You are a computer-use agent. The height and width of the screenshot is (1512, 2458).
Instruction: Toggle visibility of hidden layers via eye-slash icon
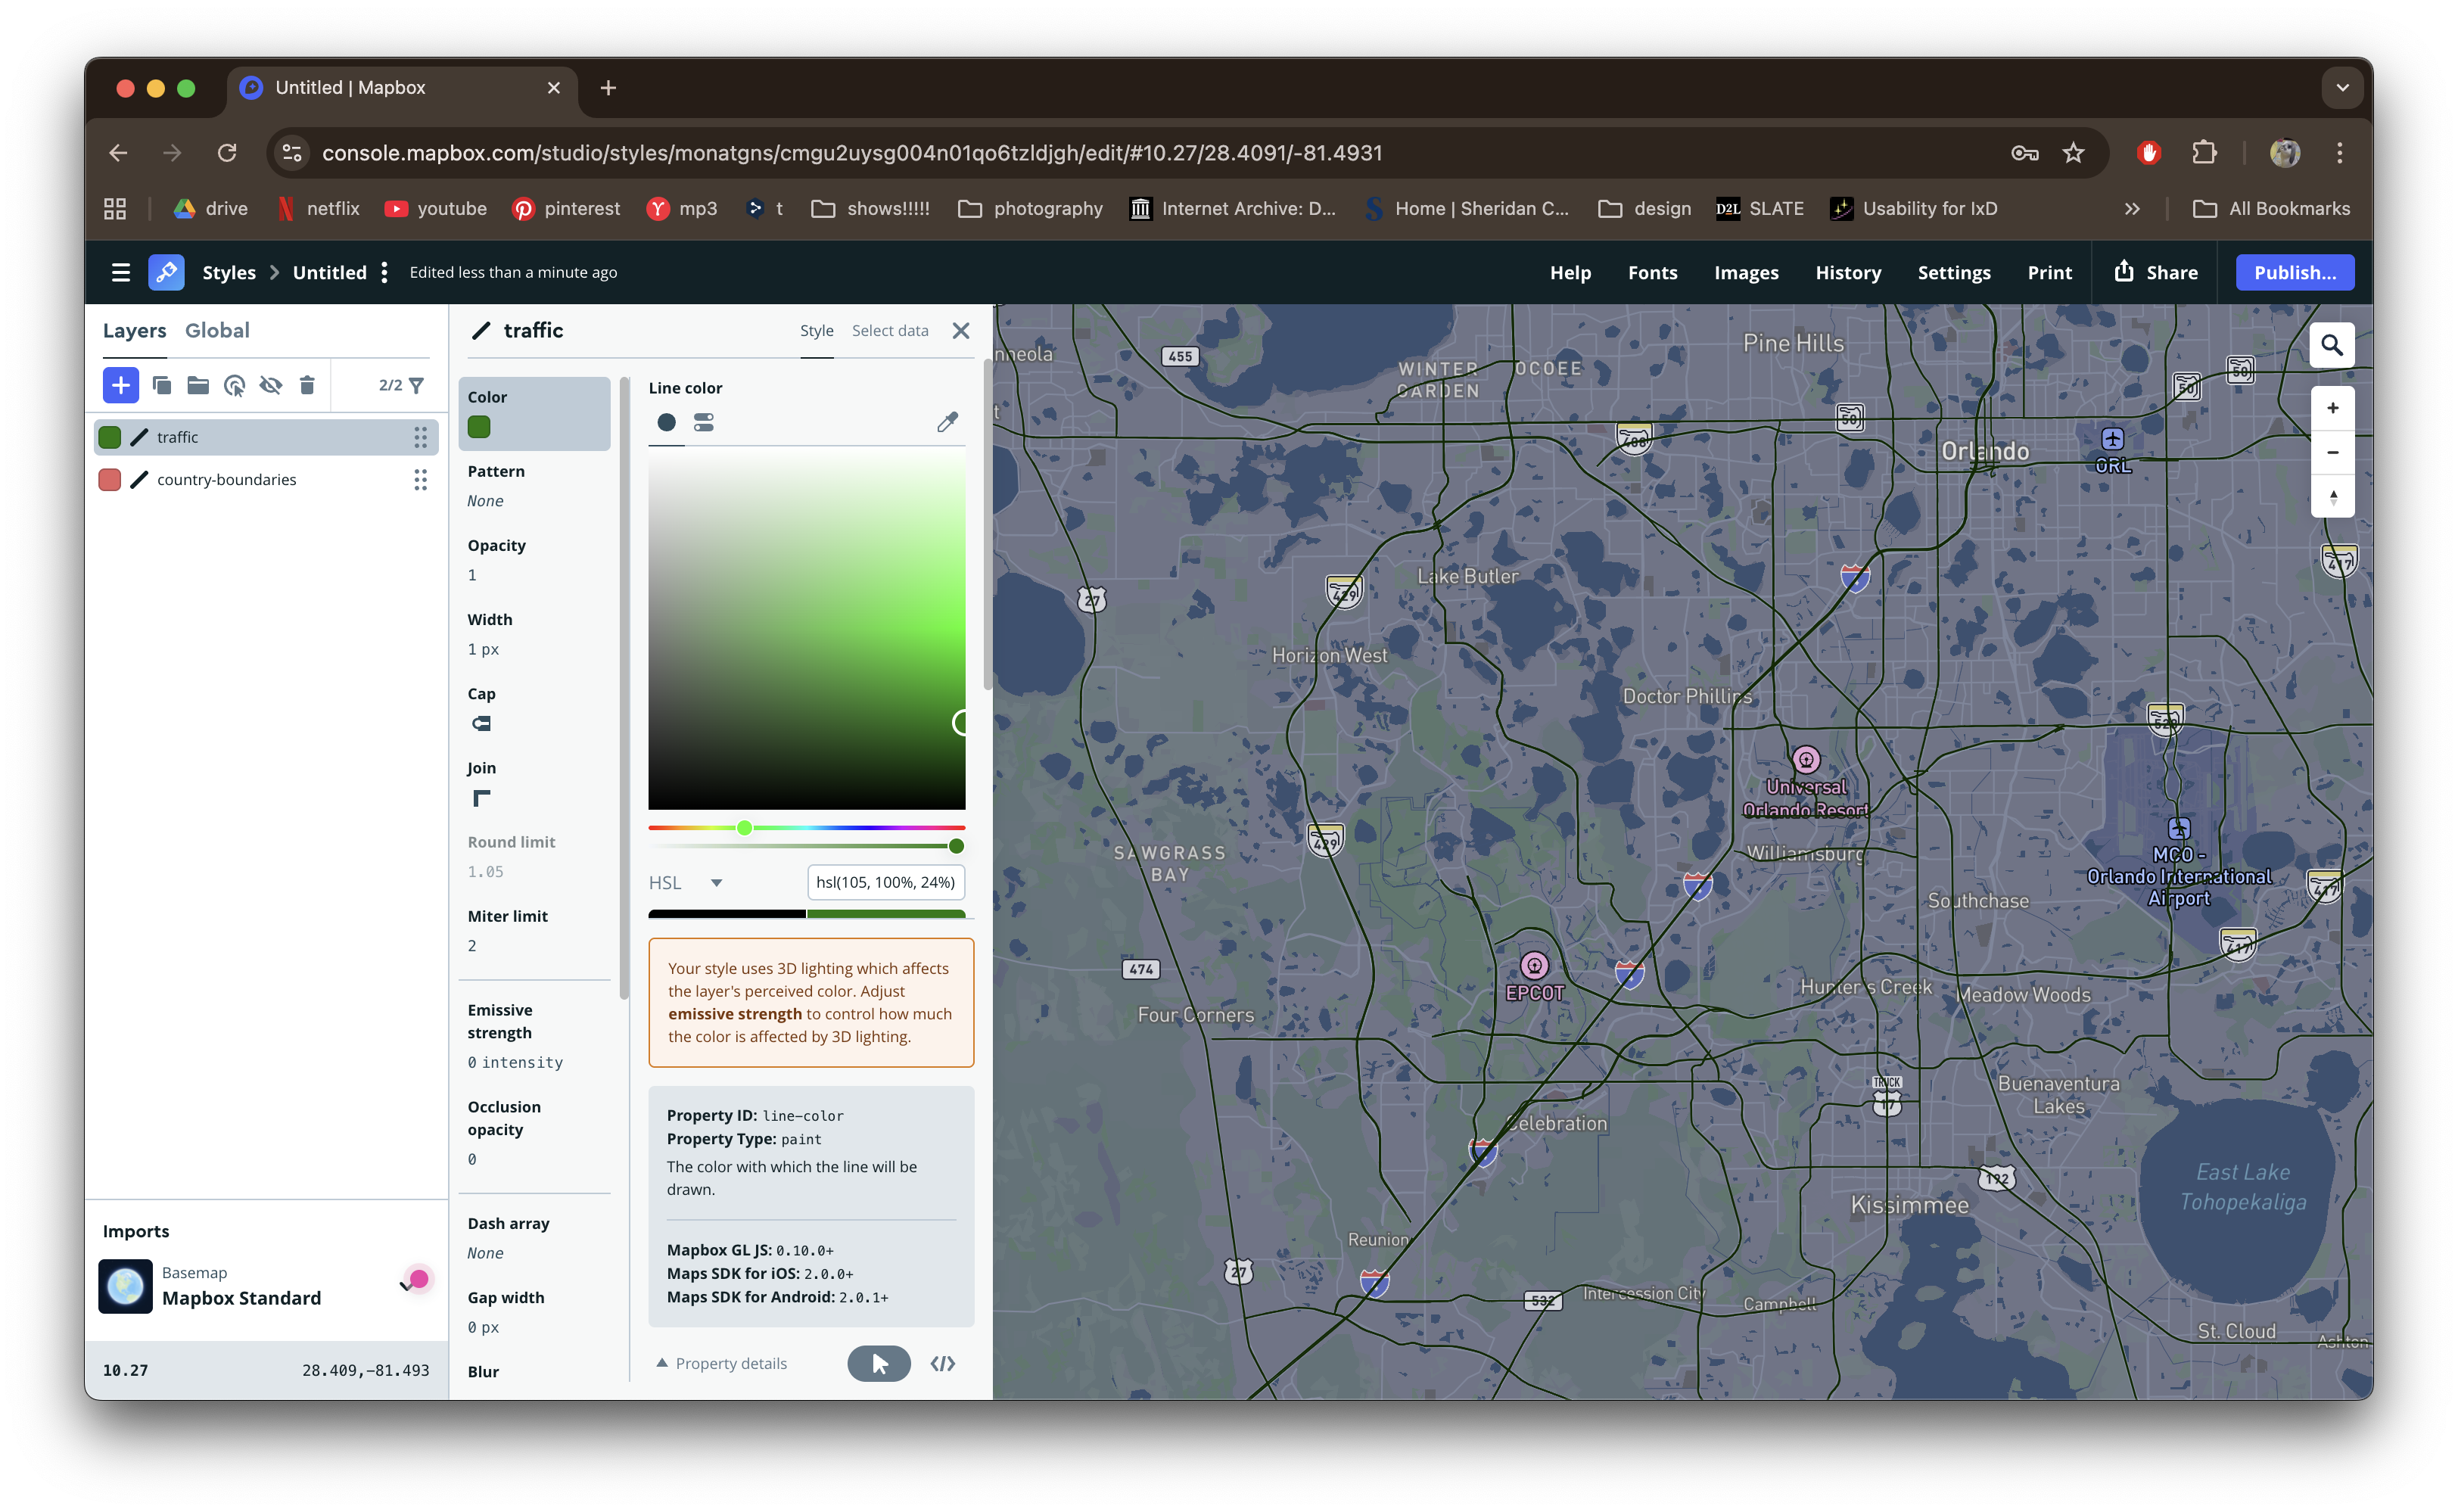(x=271, y=385)
